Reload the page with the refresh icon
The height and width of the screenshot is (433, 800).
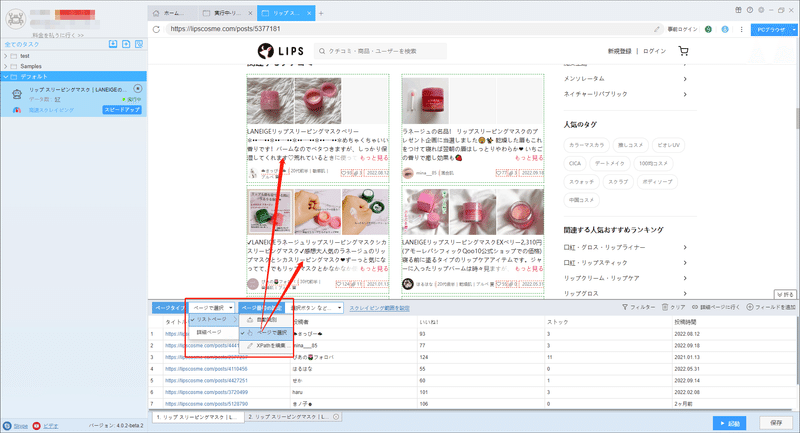point(156,29)
